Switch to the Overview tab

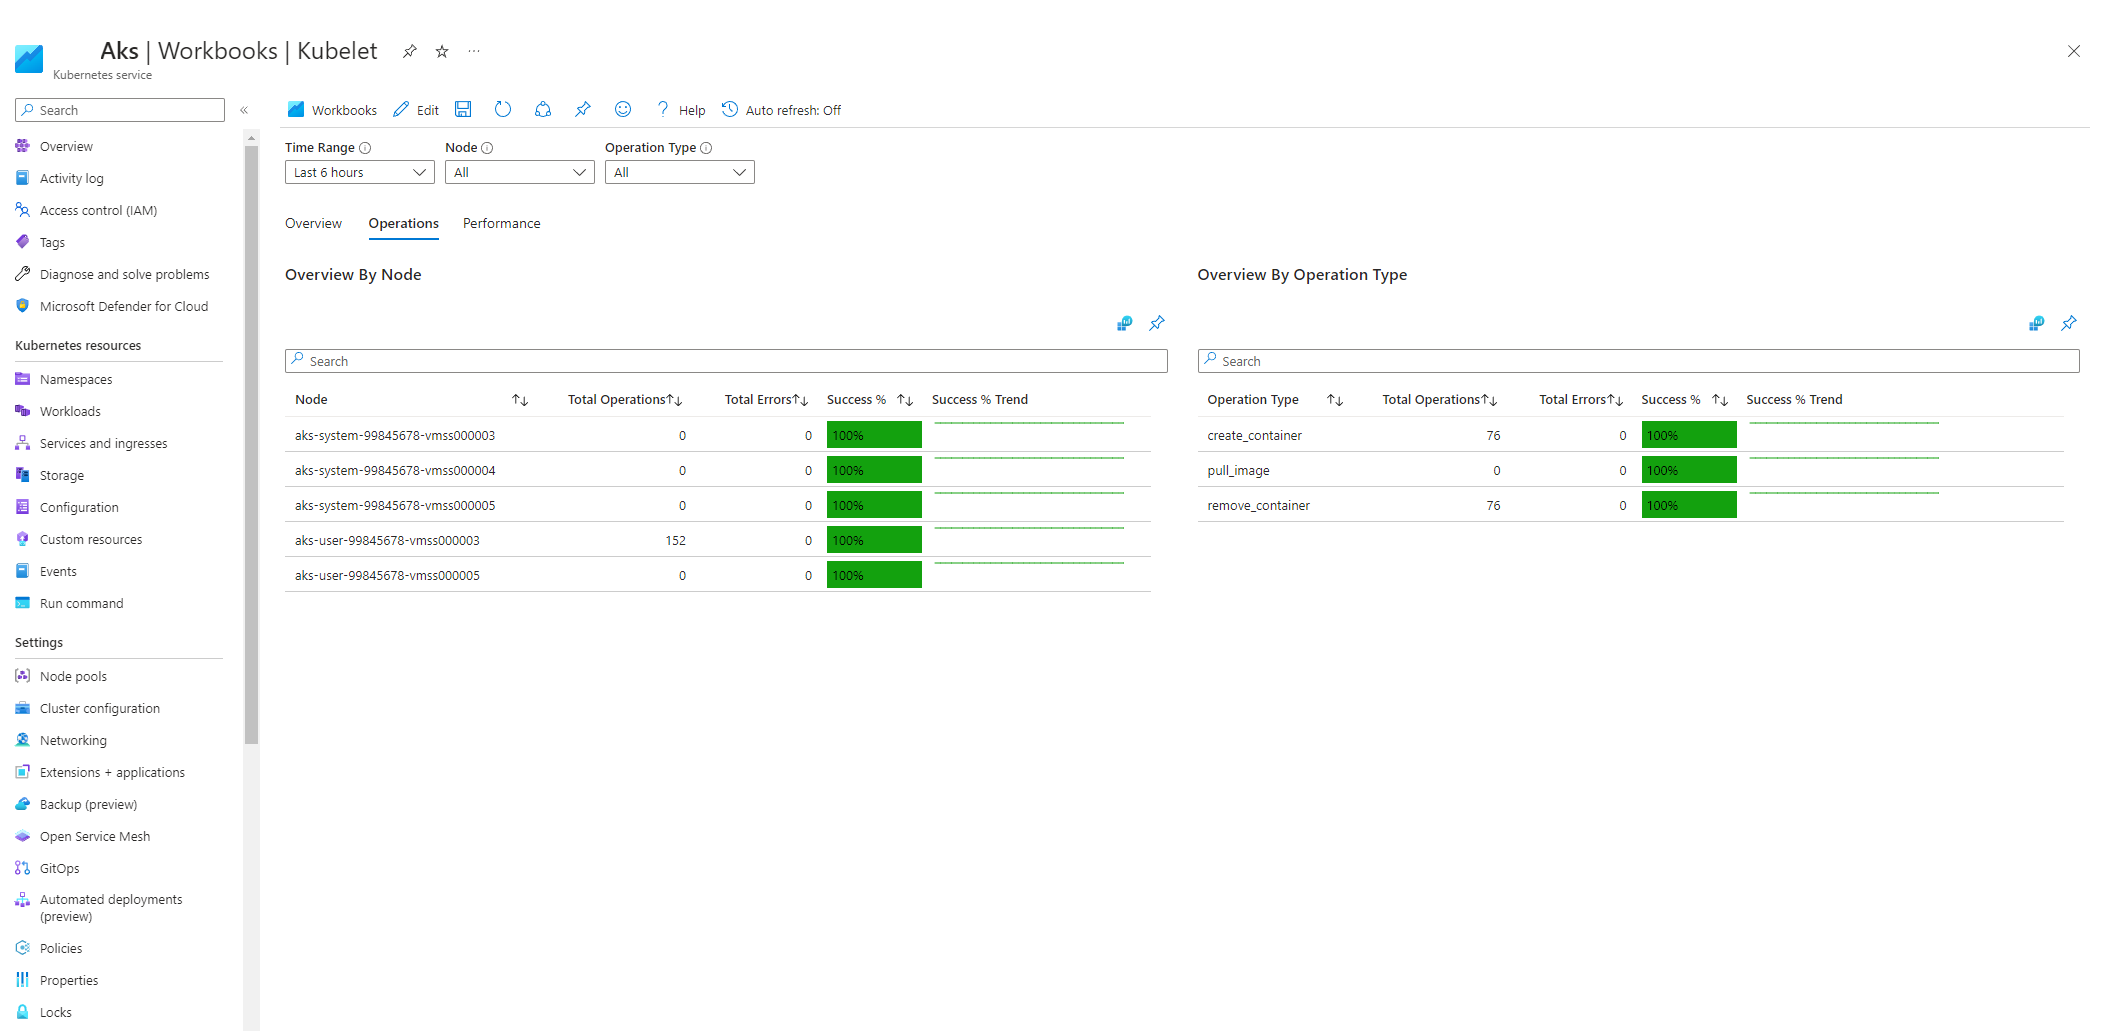(x=313, y=223)
